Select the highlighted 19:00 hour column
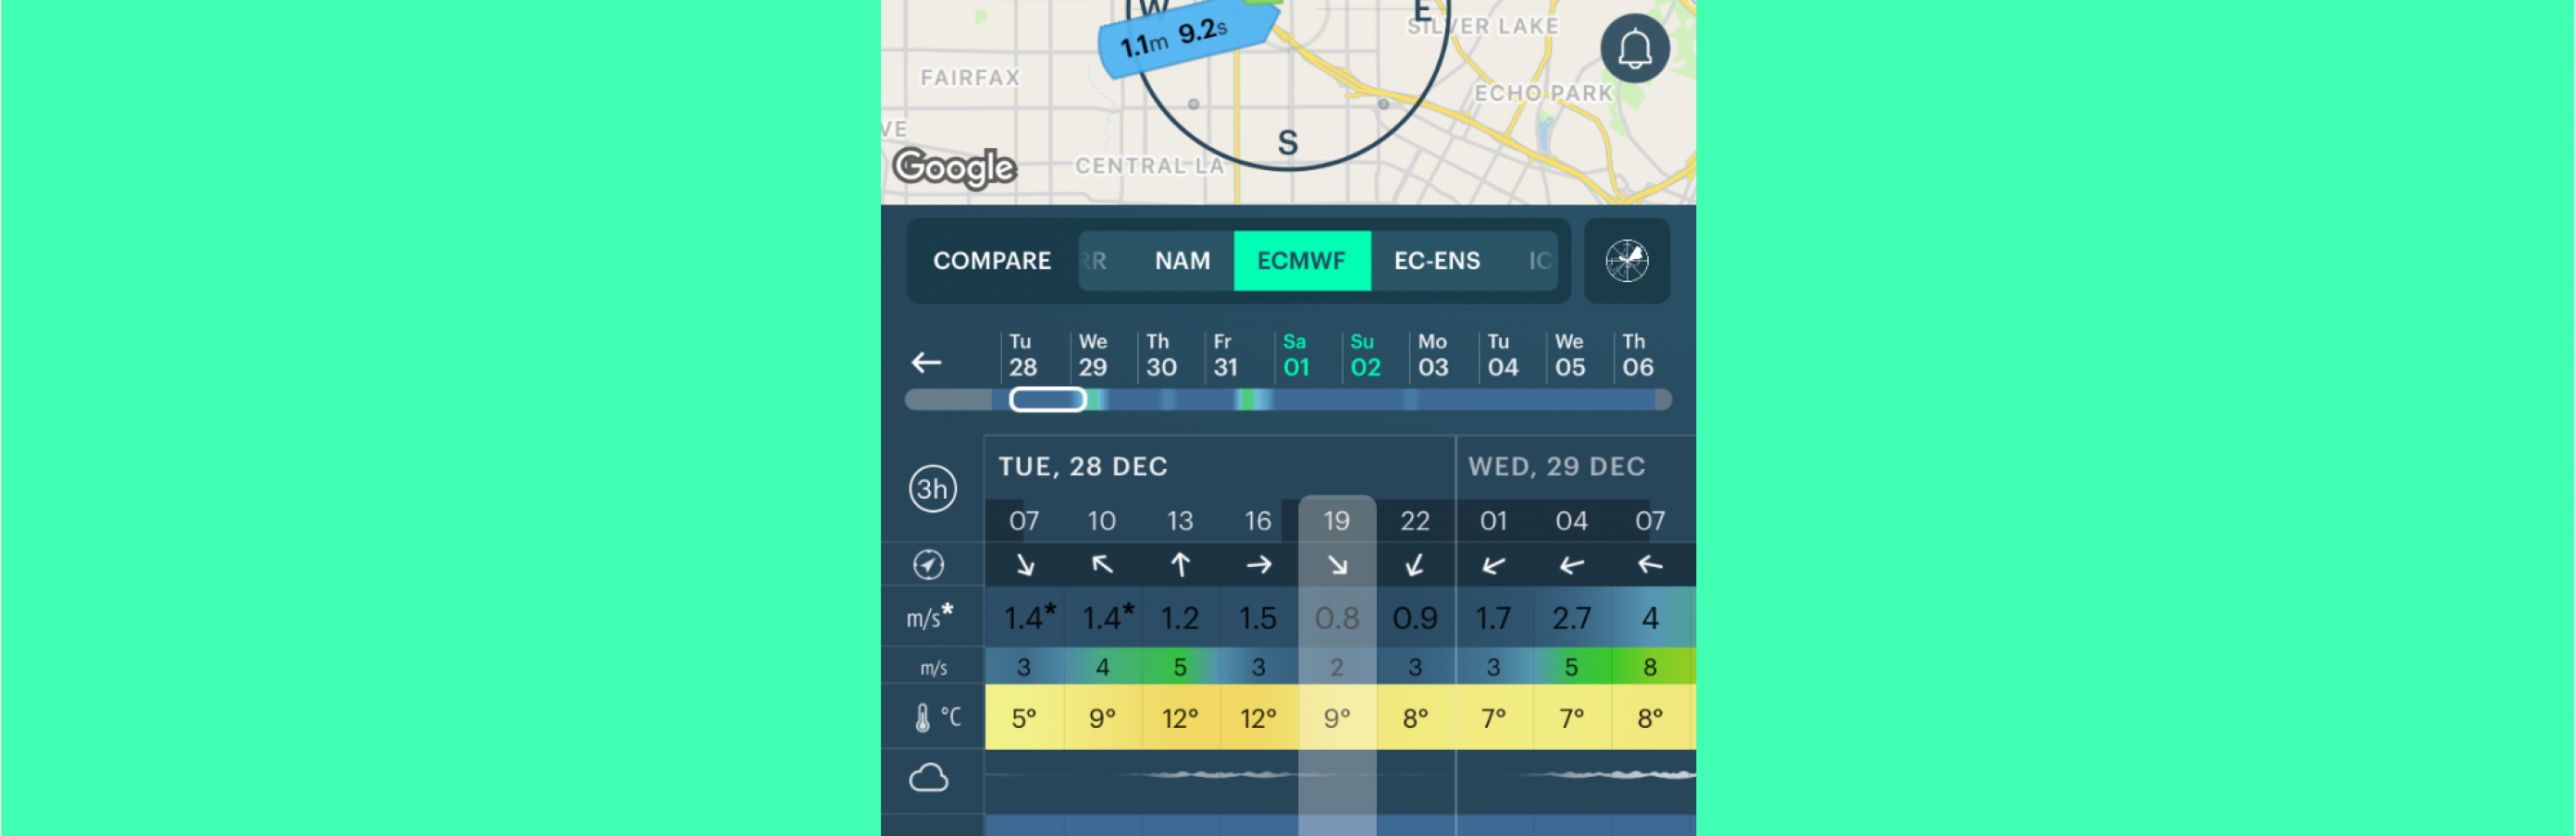The image size is (2576, 836). click(x=1337, y=520)
